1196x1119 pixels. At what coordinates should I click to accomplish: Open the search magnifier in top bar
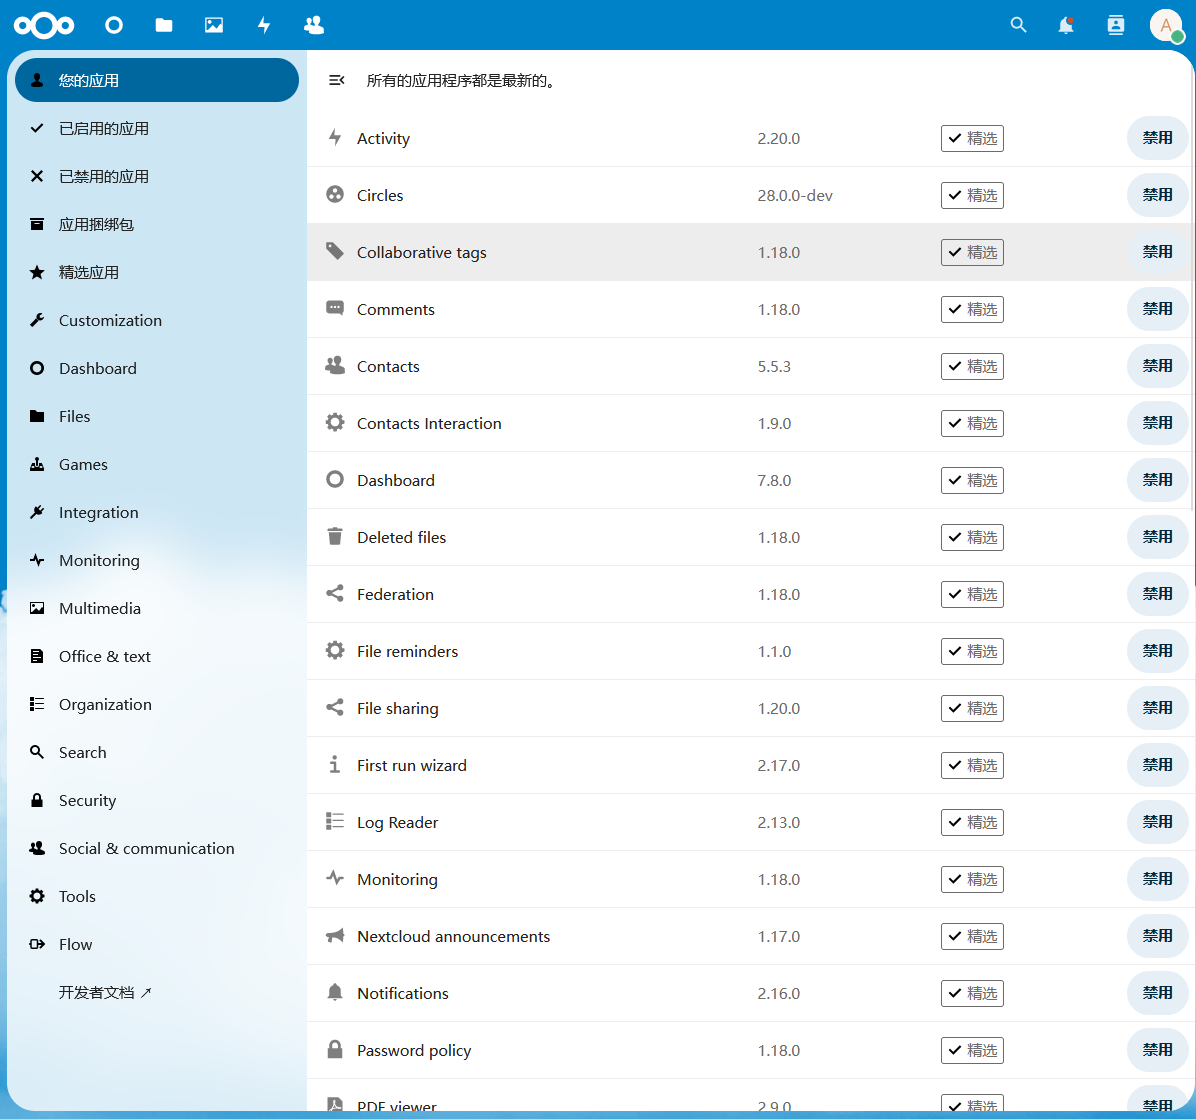(x=1018, y=25)
